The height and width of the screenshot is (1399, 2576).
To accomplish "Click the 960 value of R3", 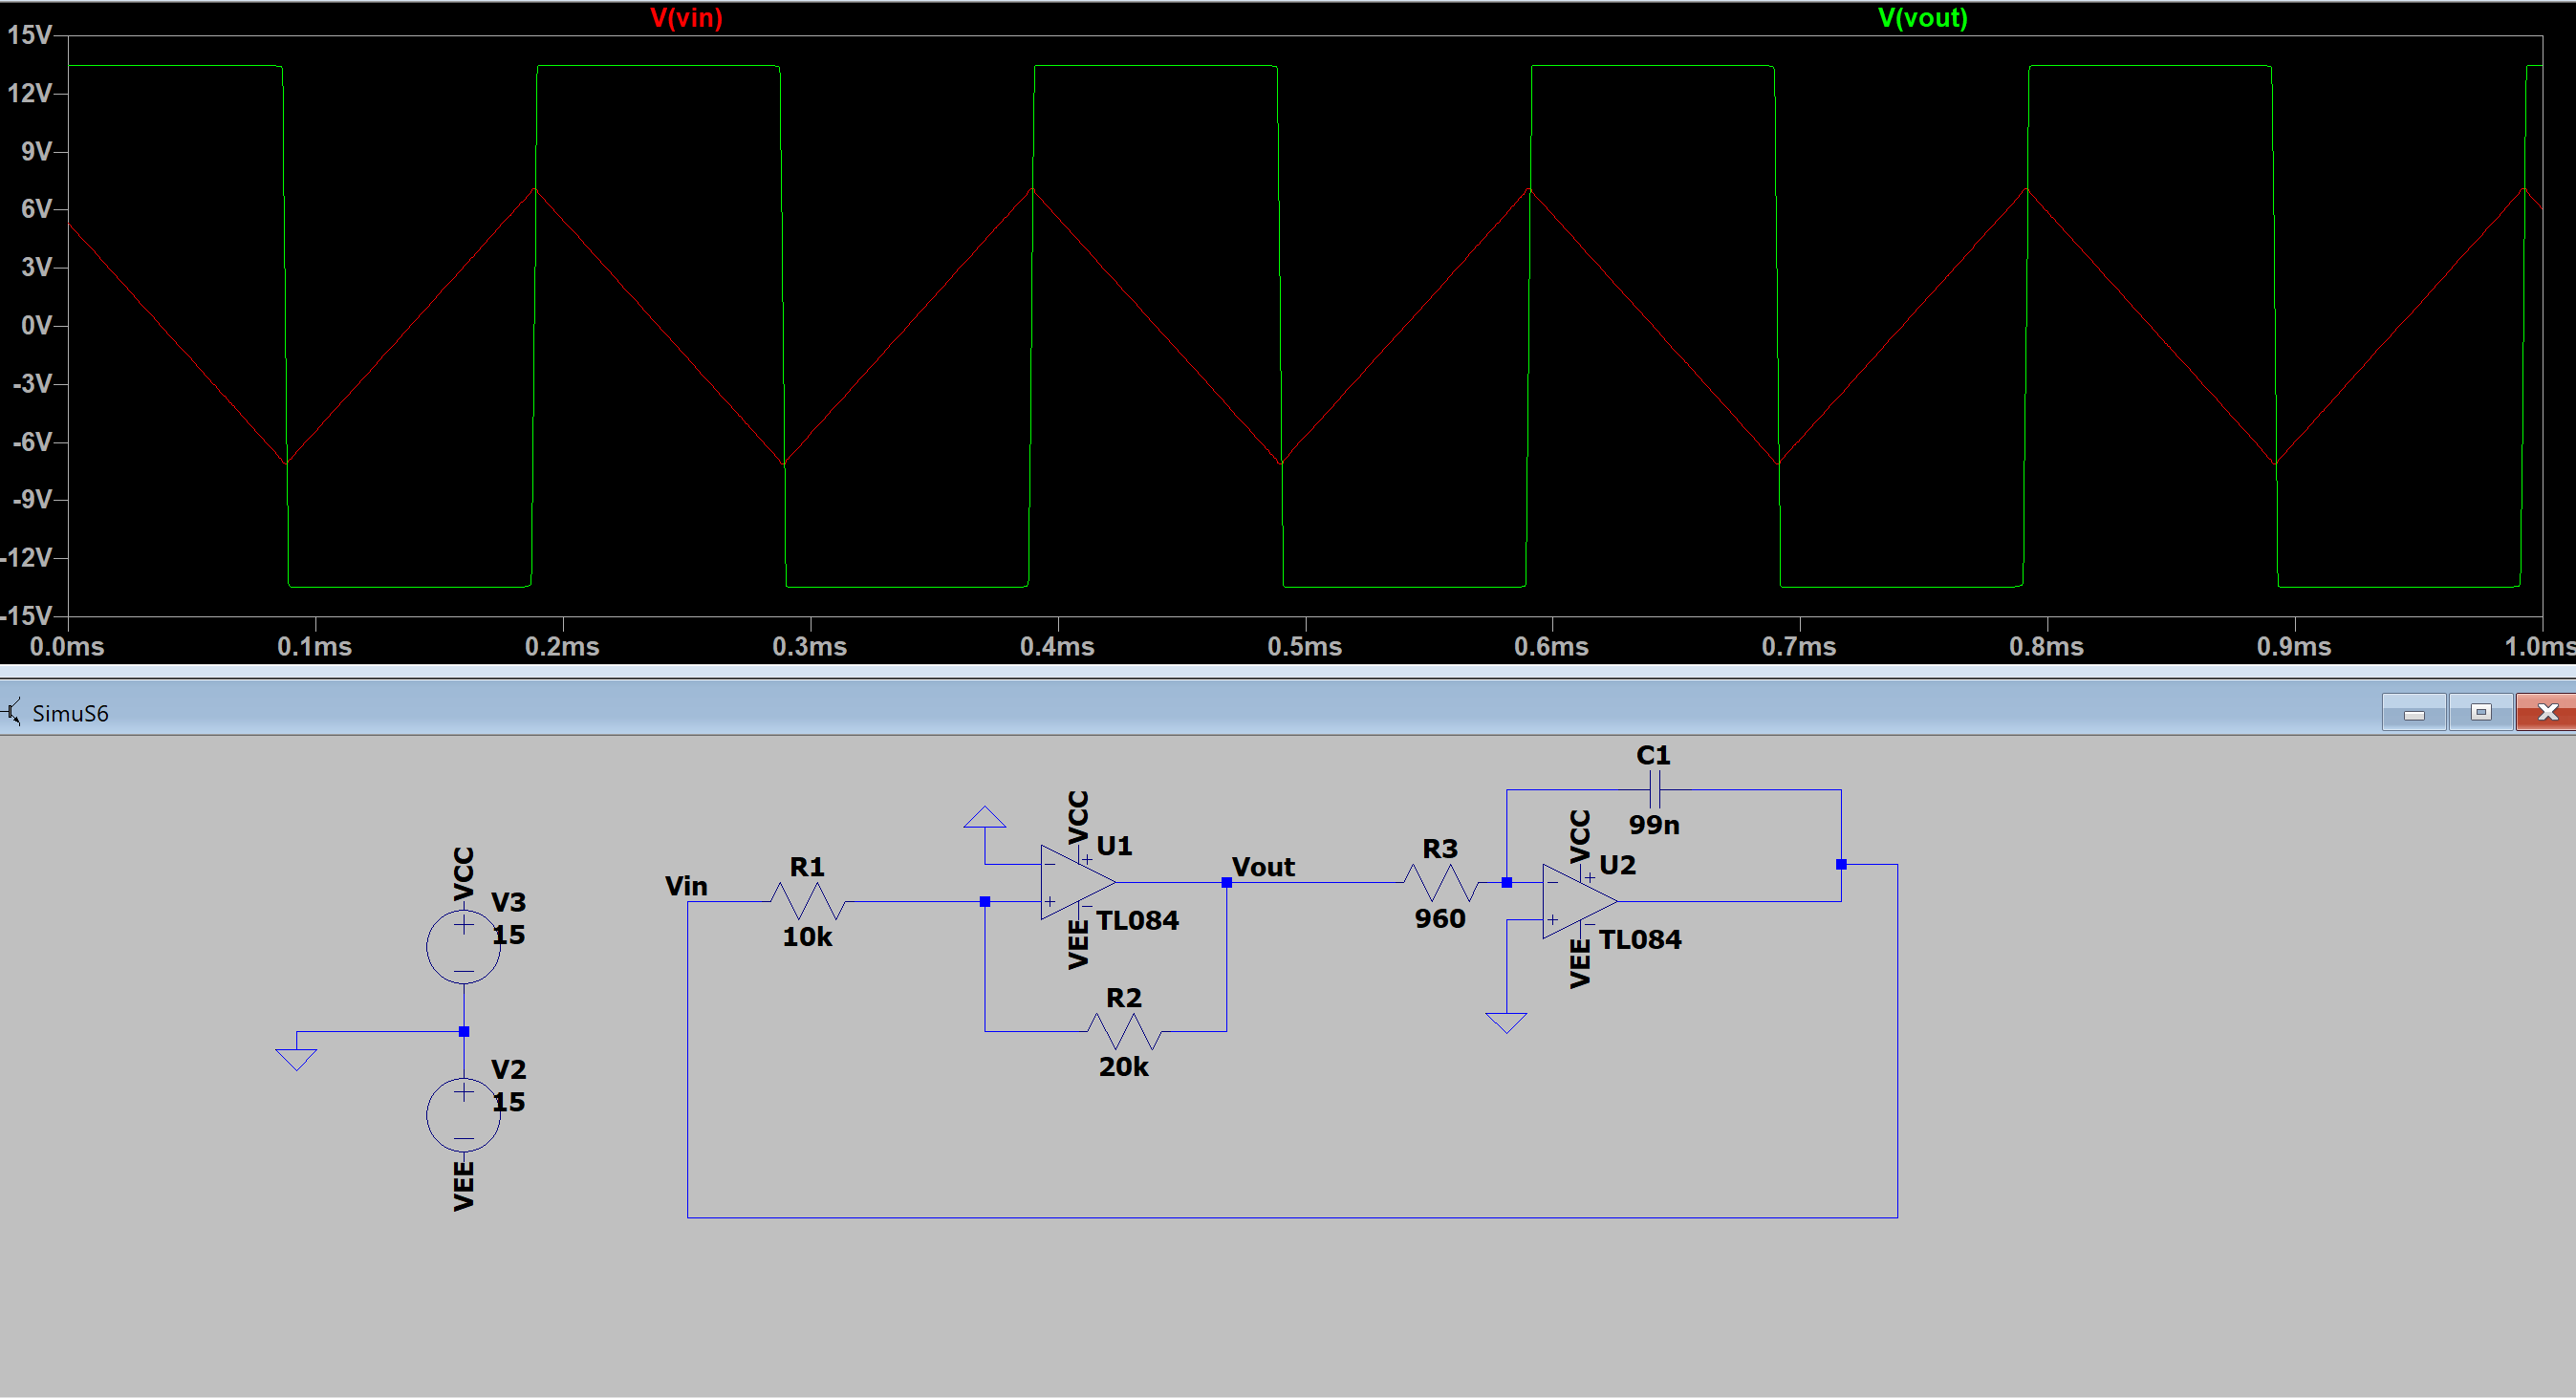I will [1440, 919].
